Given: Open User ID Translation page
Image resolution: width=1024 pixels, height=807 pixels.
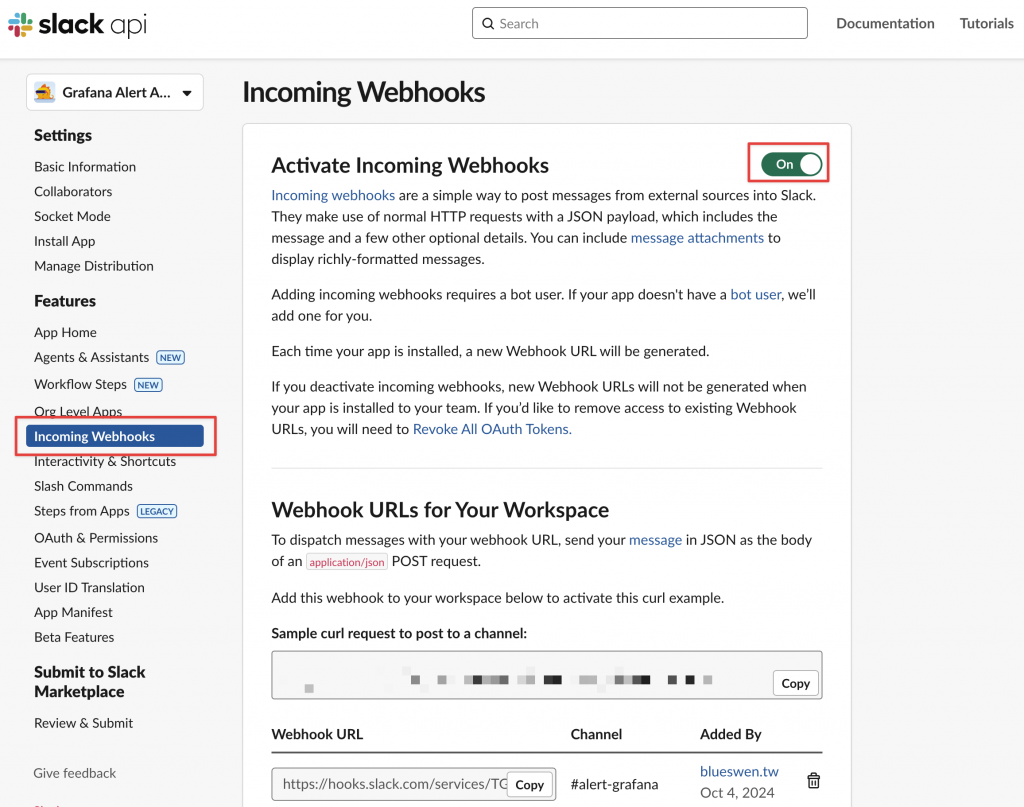Looking at the screenshot, I should [x=89, y=588].
